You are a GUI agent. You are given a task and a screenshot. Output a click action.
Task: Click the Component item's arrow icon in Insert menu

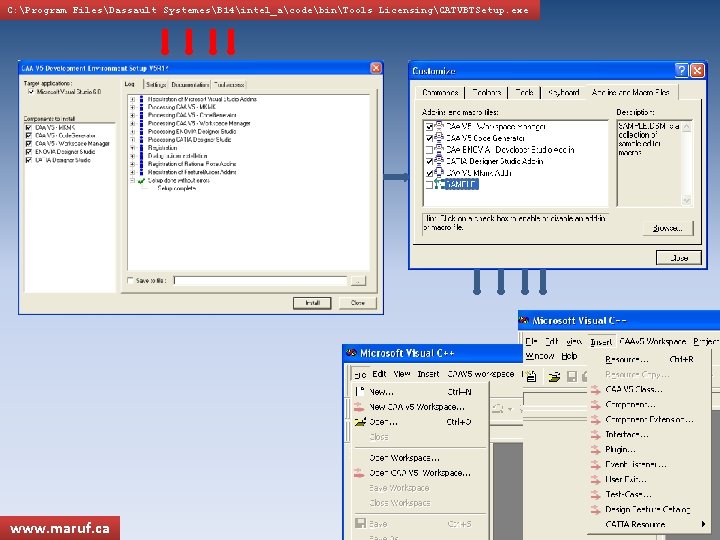click(596, 405)
